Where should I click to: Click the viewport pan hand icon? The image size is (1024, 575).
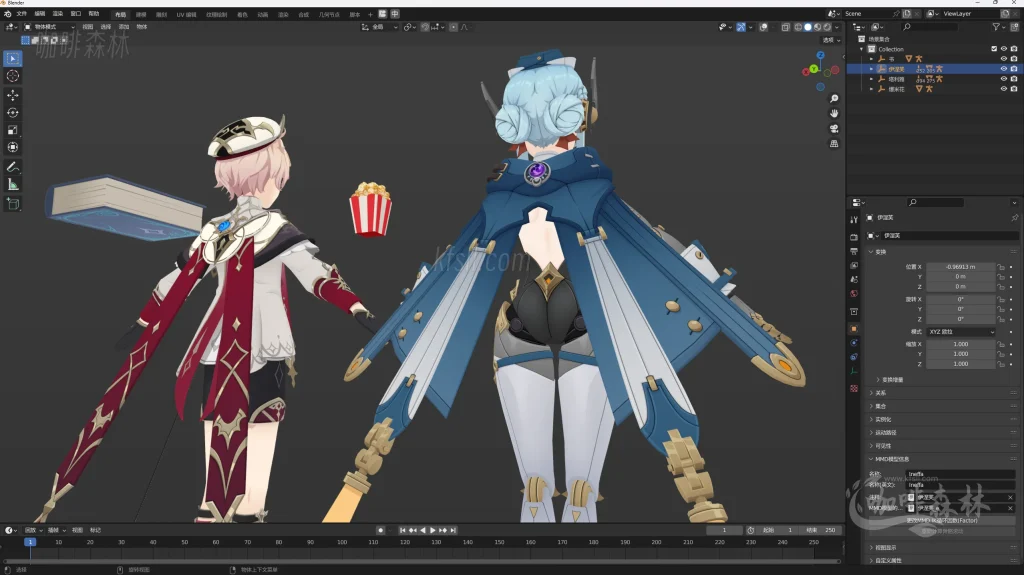pos(834,114)
